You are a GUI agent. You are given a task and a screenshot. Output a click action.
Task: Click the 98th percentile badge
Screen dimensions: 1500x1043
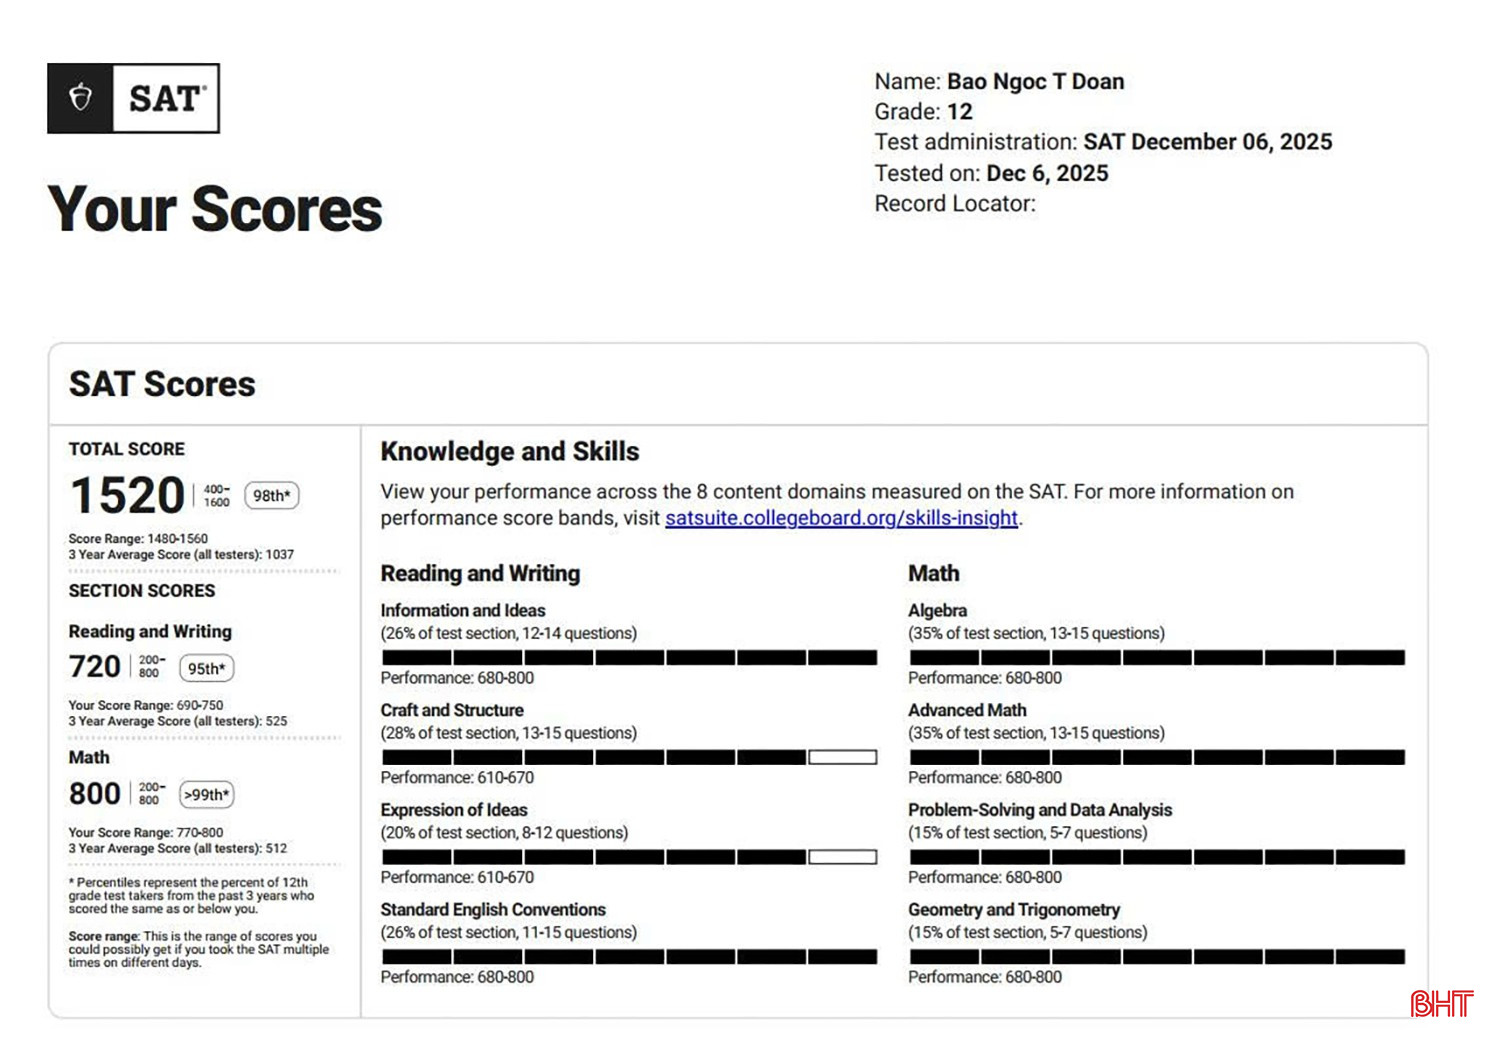coord(271,496)
